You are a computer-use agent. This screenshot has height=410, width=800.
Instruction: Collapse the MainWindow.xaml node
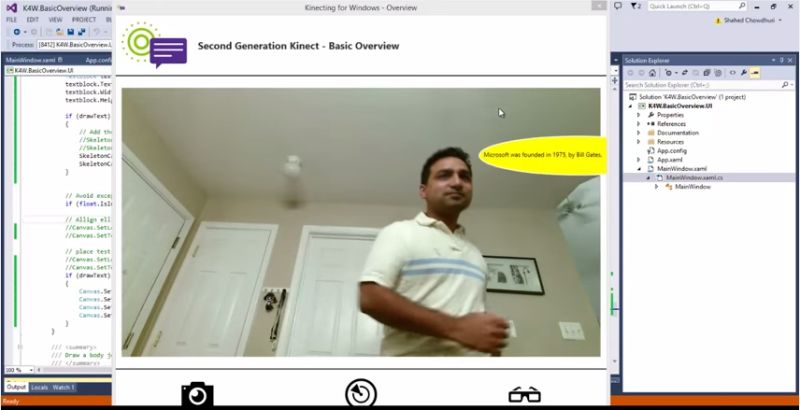click(x=638, y=169)
